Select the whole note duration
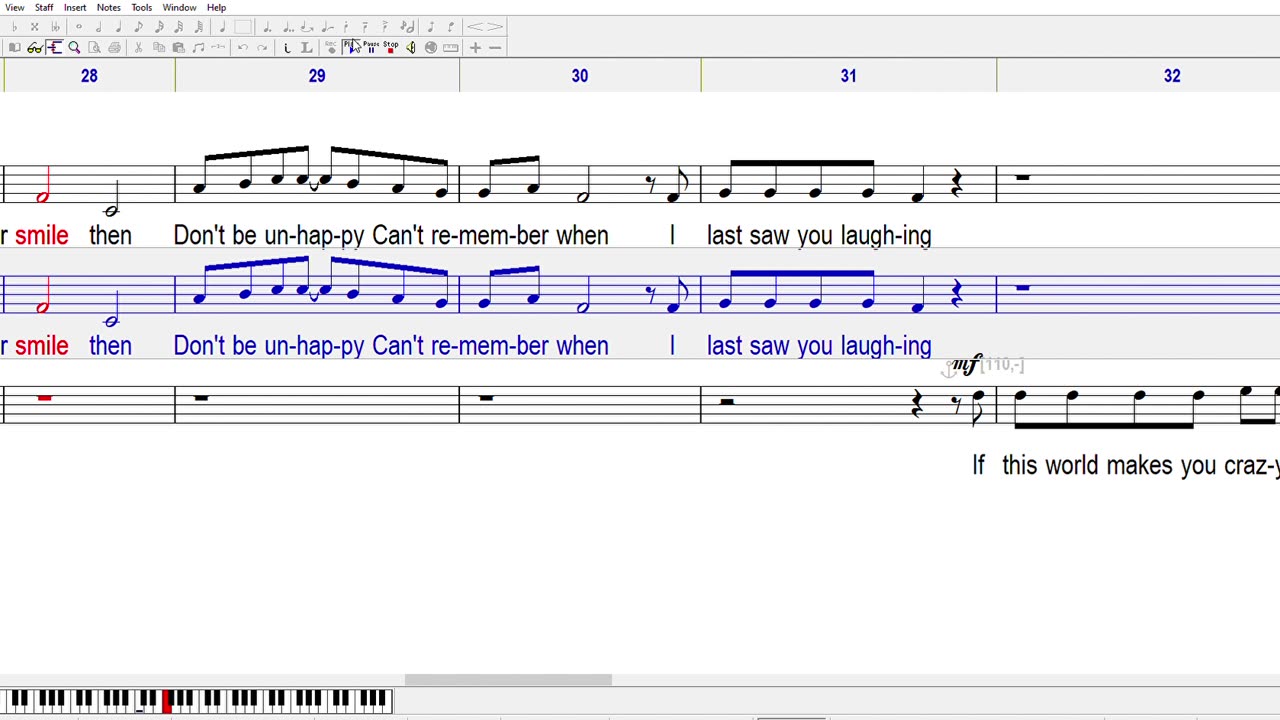 point(79,27)
